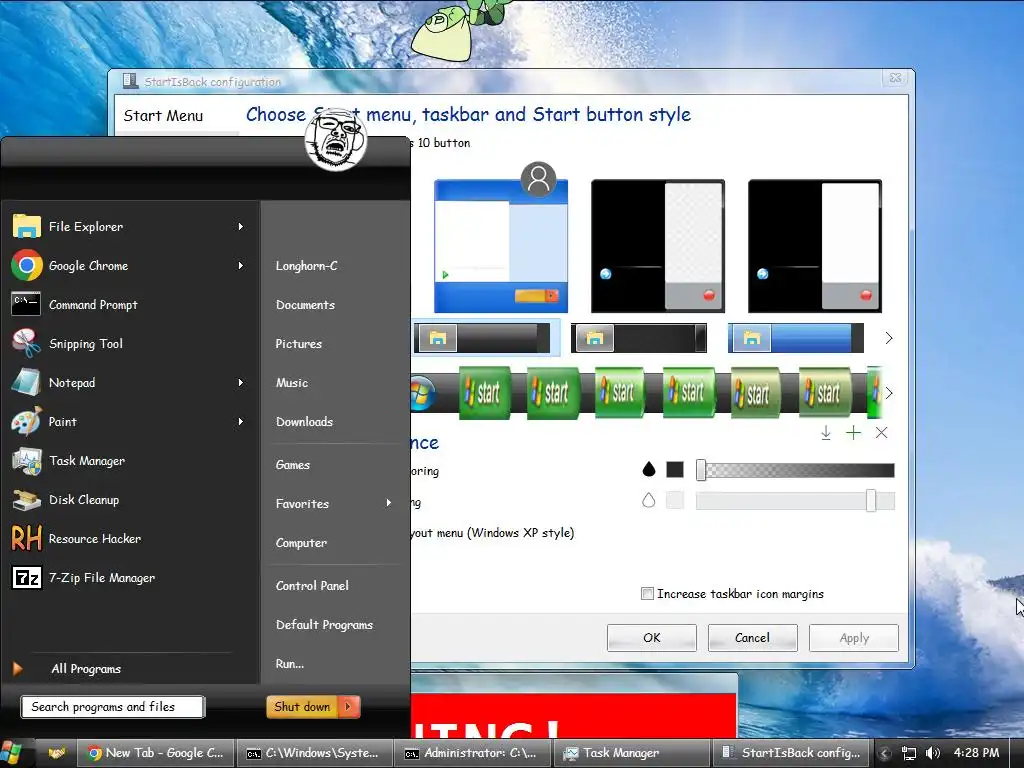Click the Windows Start button on taskbar
The width and height of the screenshot is (1024, 768).
pyautogui.click(x=12, y=753)
